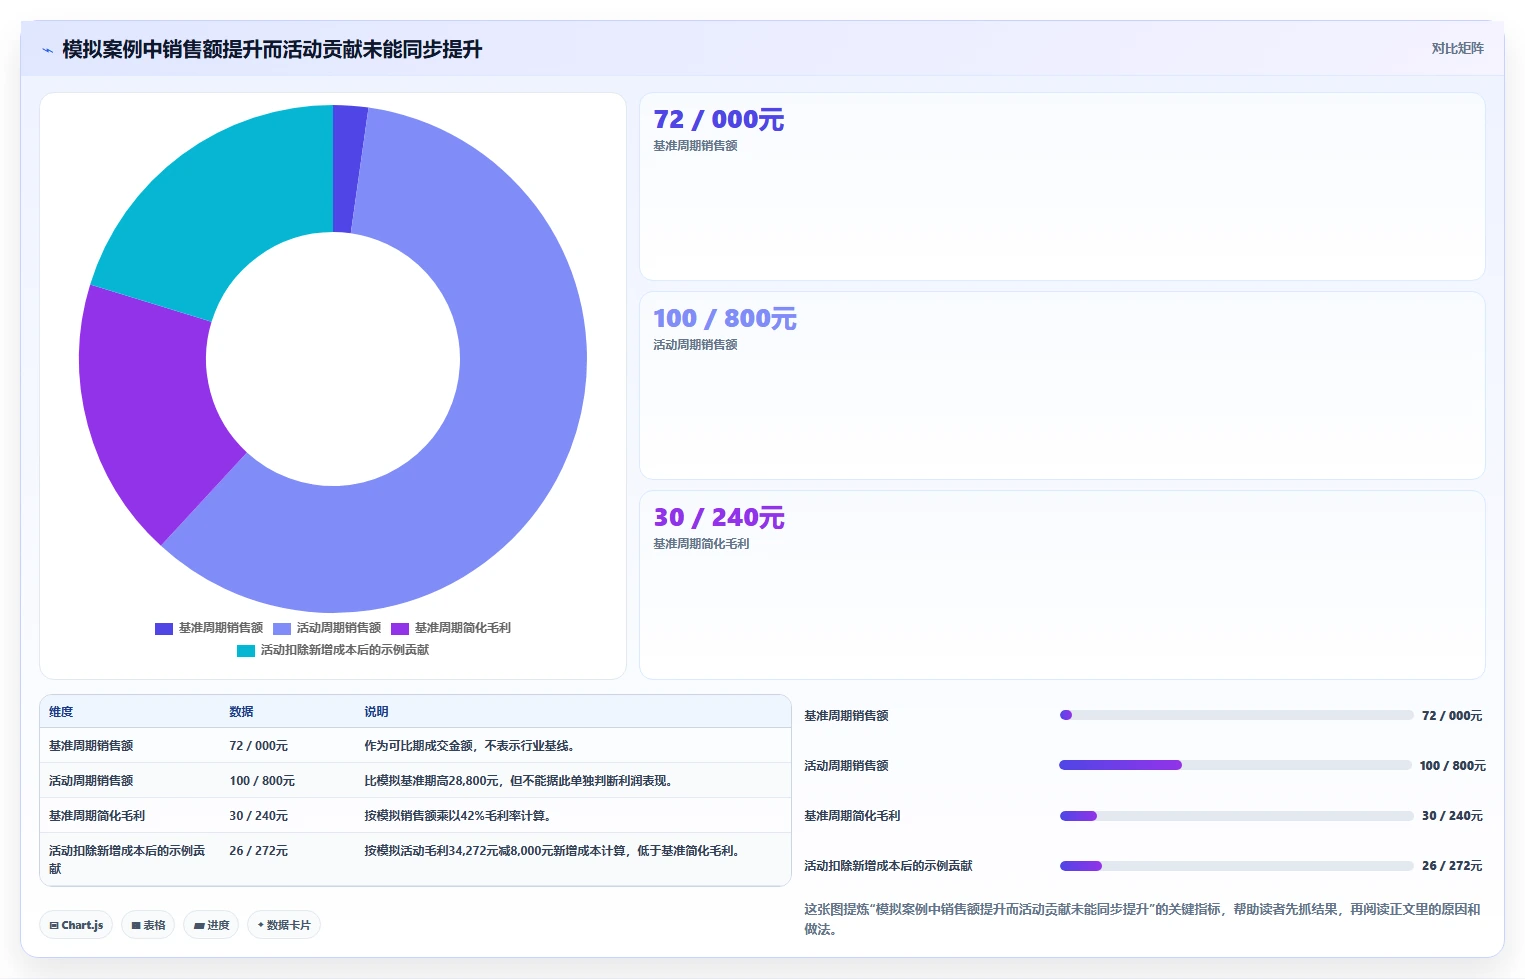Screen dimensions: 1525x979
Task: Select the 基准周期销售额 table row label
Action: coord(91,746)
